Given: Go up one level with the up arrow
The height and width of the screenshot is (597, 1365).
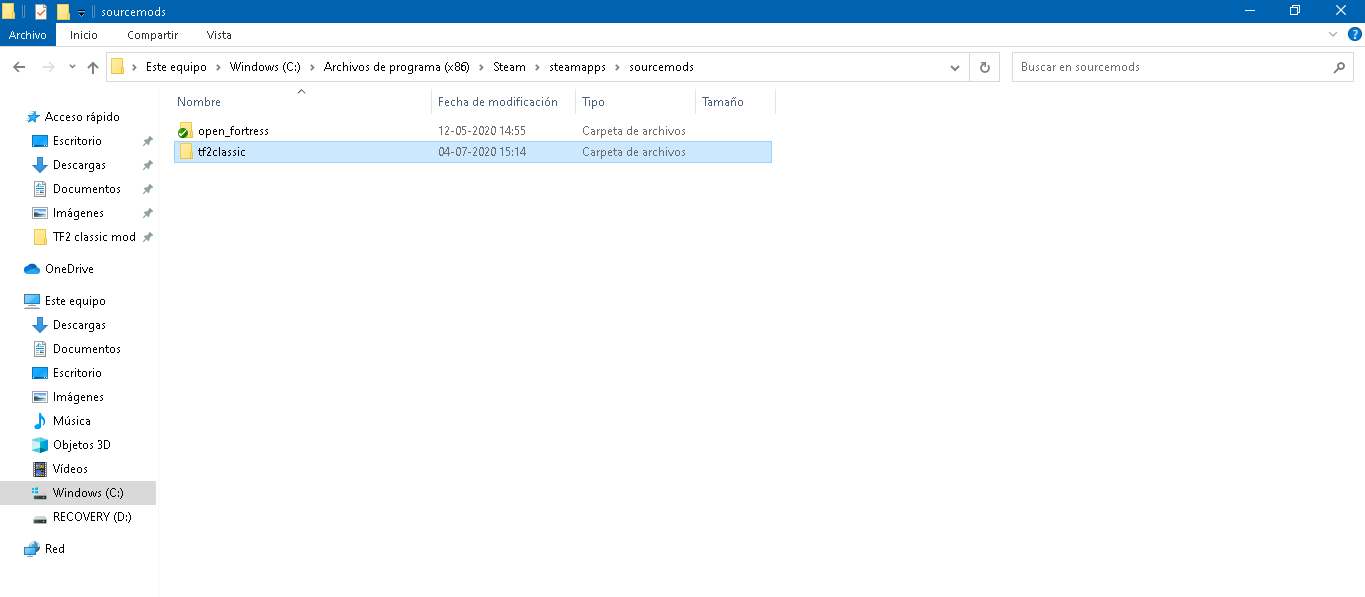Looking at the screenshot, I should (x=93, y=67).
